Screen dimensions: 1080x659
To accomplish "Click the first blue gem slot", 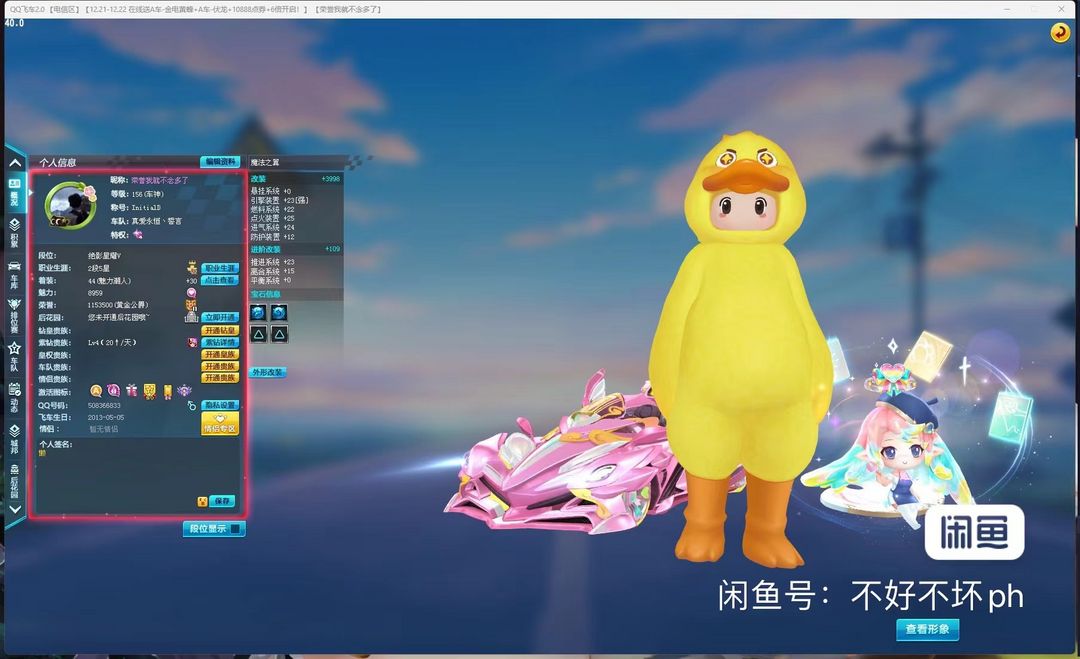I will point(258,313).
